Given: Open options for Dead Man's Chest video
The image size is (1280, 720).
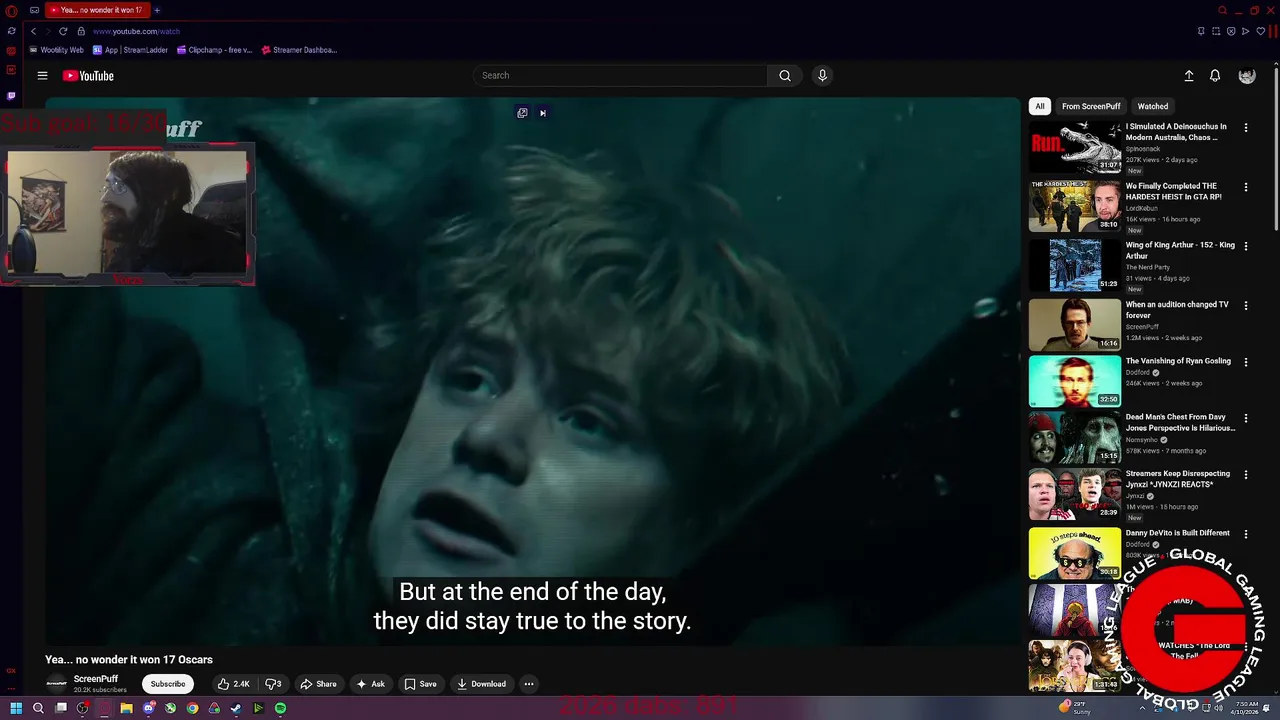Looking at the screenshot, I should (1246, 418).
